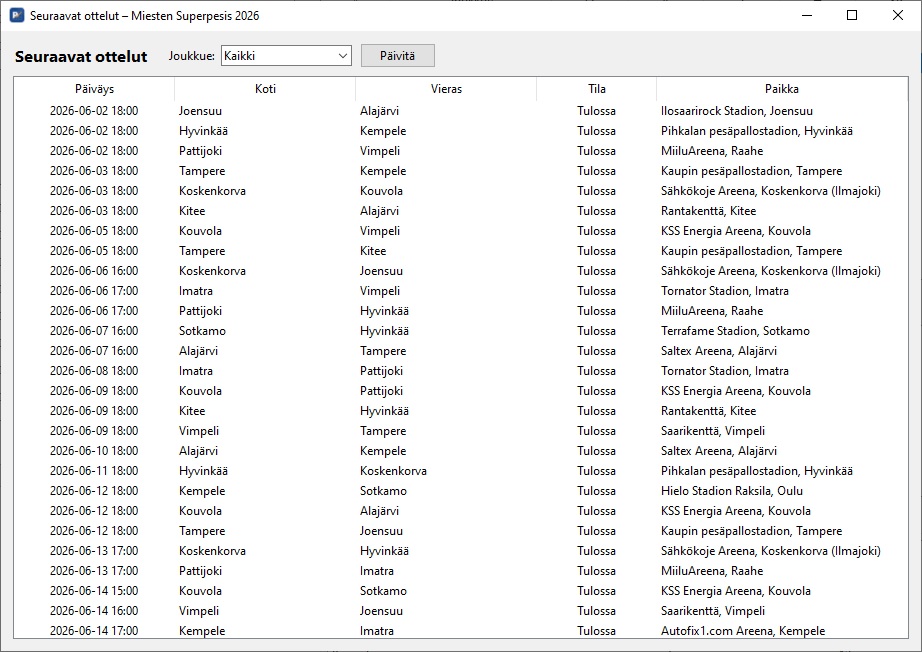This screenshot has height=652, width=922.
Task: Select the Joensuu vs Alajärvi match row
Action: click(x=461, y=111)
